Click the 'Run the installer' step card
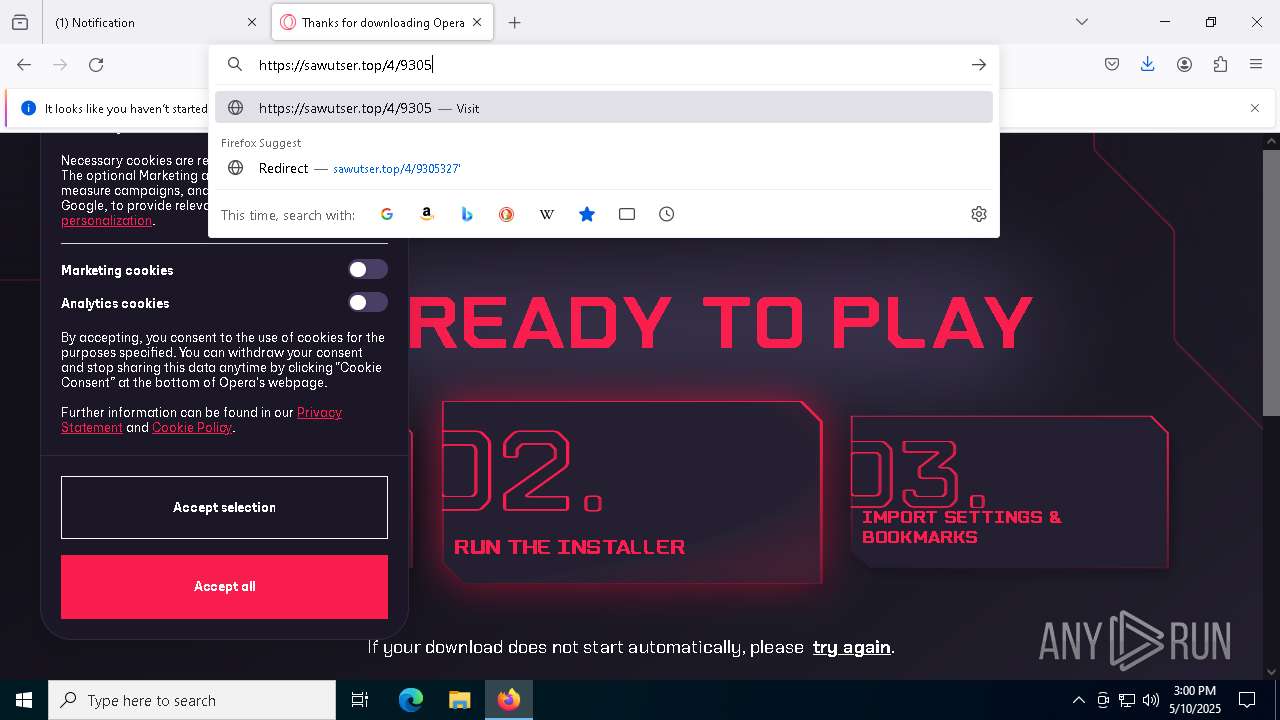The image size is (1280, 720). (632, 492)
